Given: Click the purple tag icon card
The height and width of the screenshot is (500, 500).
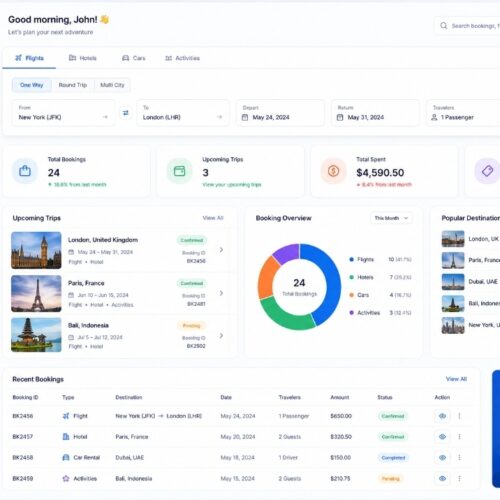Looking at the screenshot, I should point(487,171).
